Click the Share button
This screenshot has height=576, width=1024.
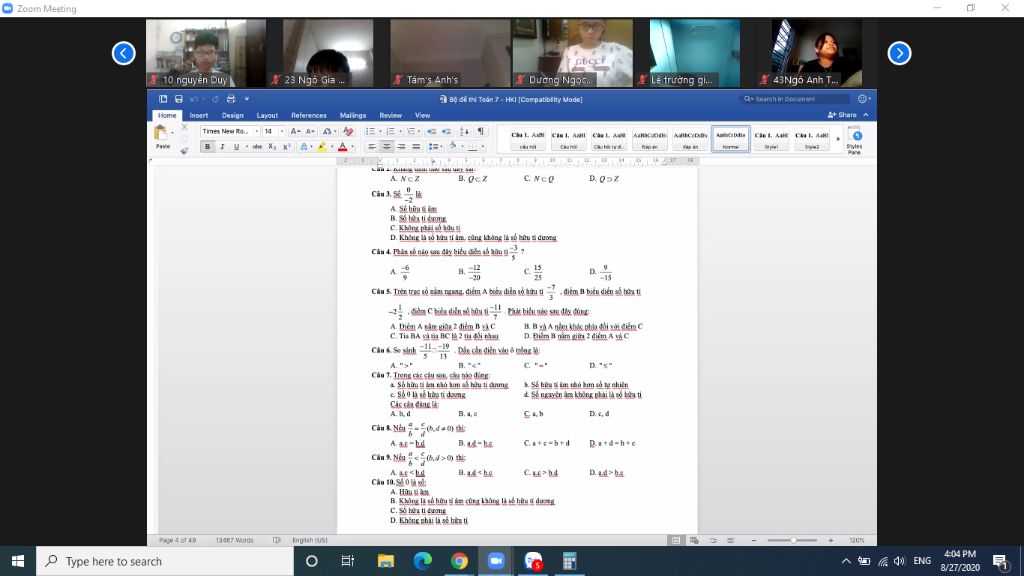(842, 115)
